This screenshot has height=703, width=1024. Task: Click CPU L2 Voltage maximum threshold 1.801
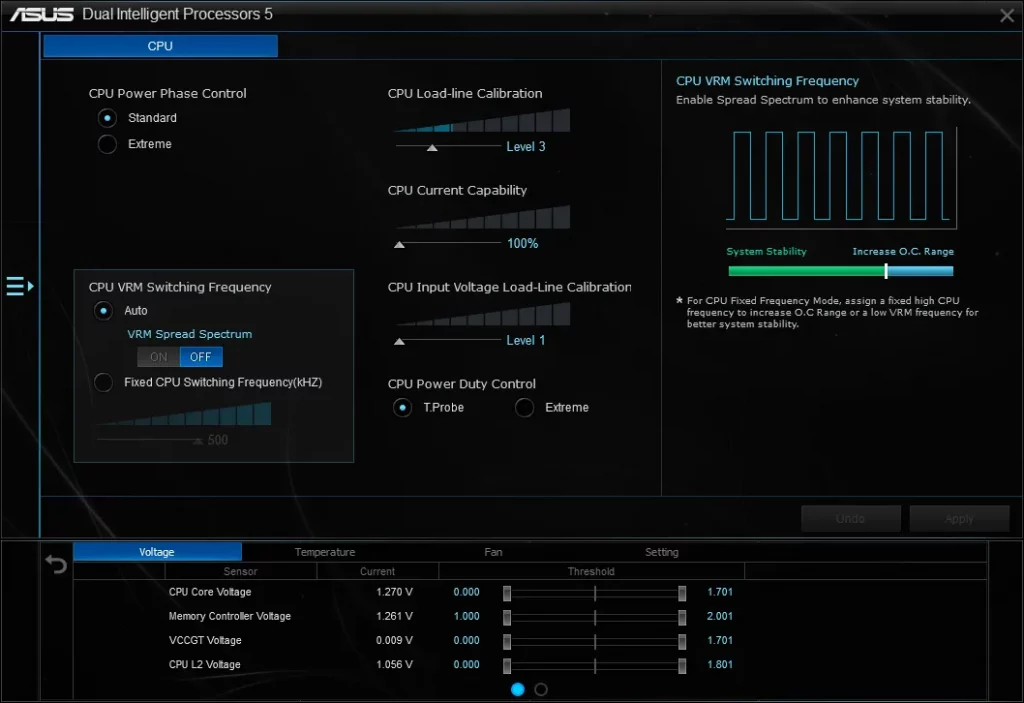point(720,665)
